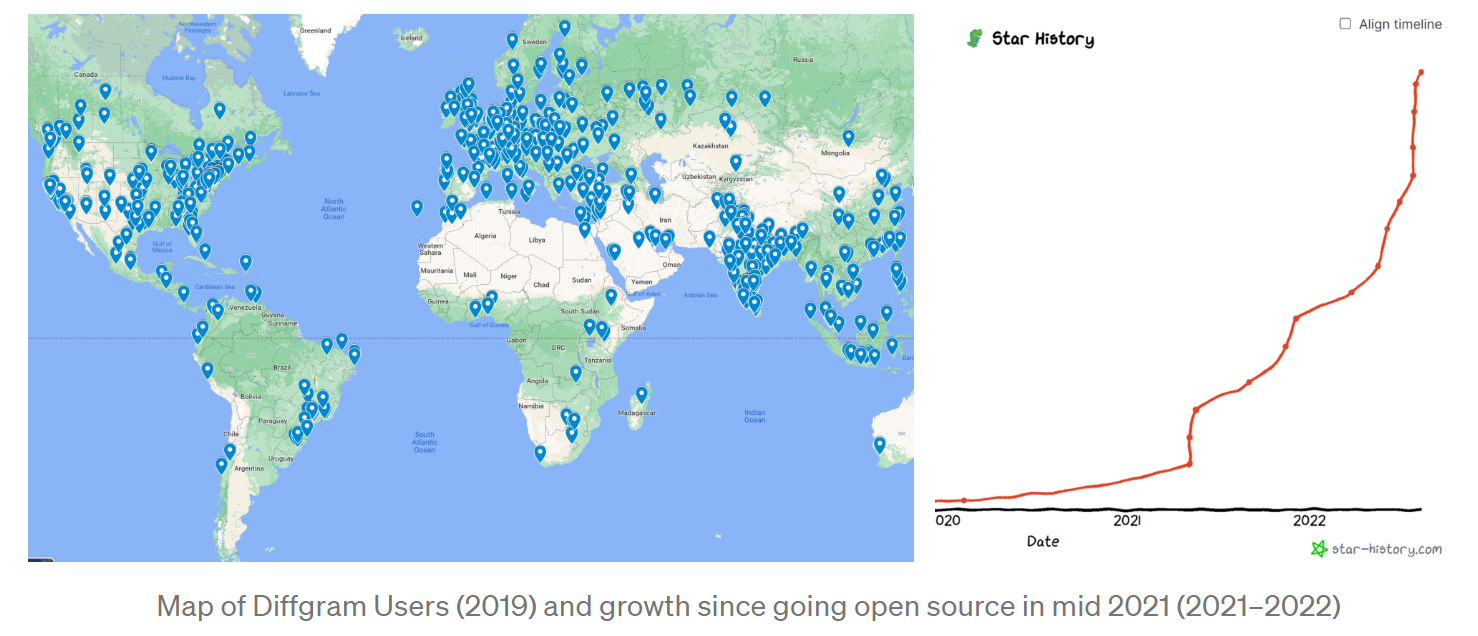1478x636 pixels.
Task: Click the southernmost pin in South America
Action: click(x=222, y=465)
